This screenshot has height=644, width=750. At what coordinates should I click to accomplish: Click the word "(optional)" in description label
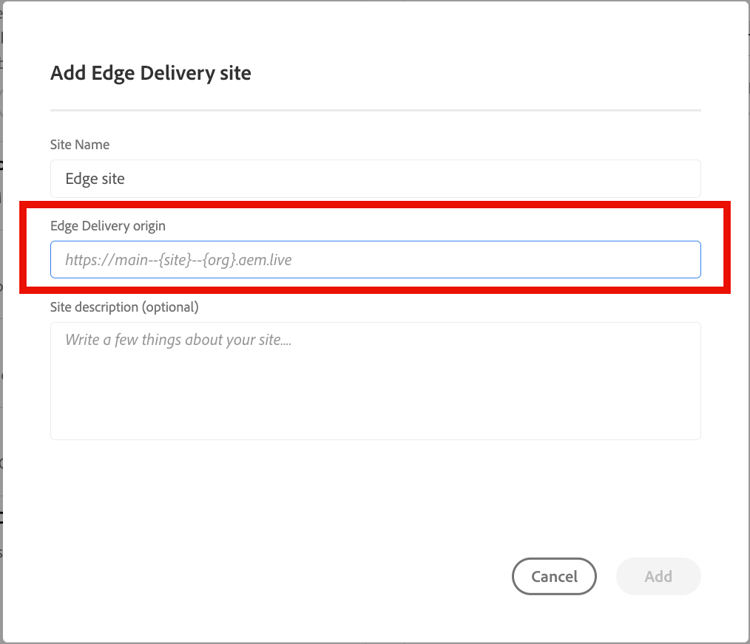pos(170,307)
